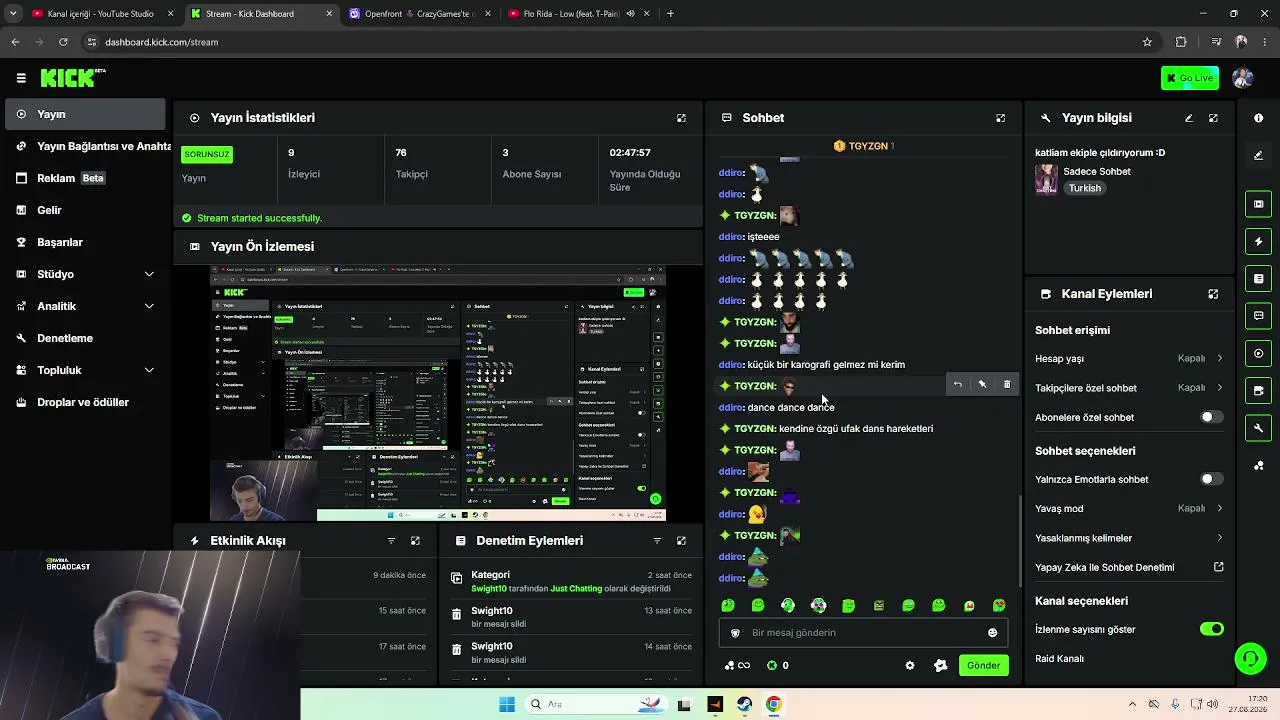Image resolution: width=1280 pixels, height=720 pixels.
Task: Pop out the Sohbet chat panel
Action: [x=1000, y=118]
